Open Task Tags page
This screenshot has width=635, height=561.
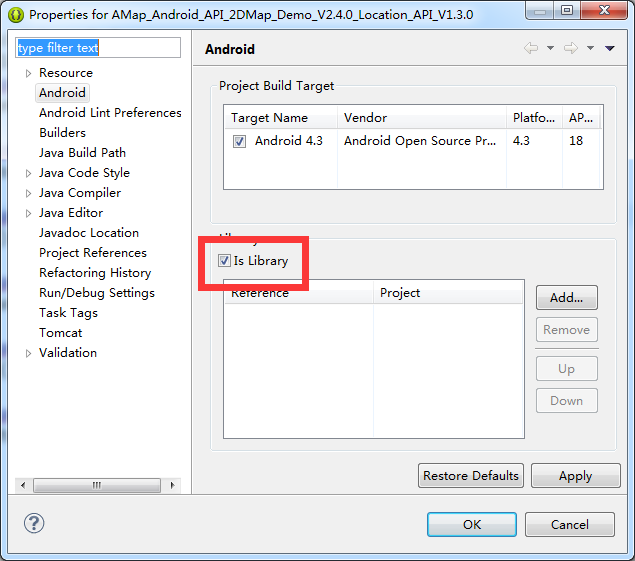coord(68,313)
